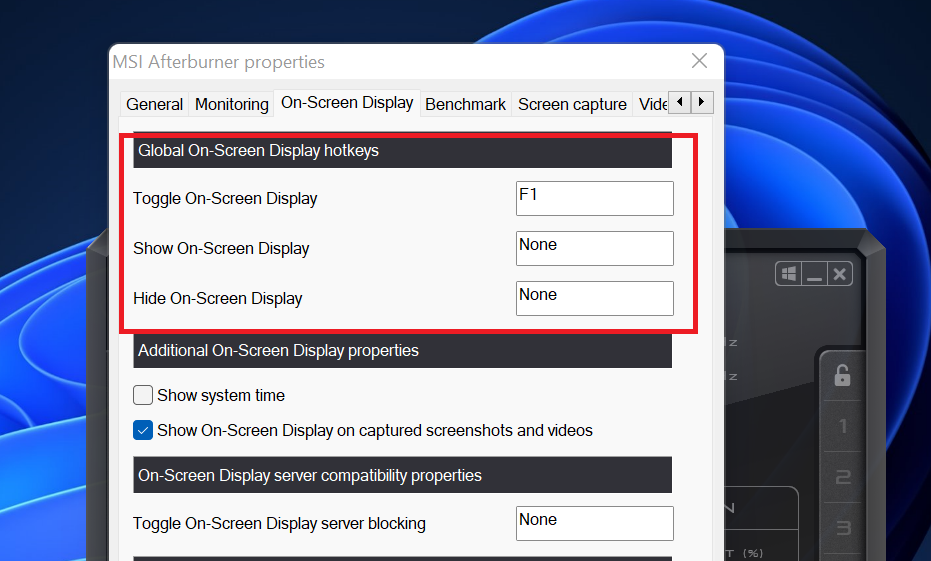Image resolution: width=931 pixels, height=561 pixels.
Task: Enable the Show system time checkbox
Action: point(142,395)
